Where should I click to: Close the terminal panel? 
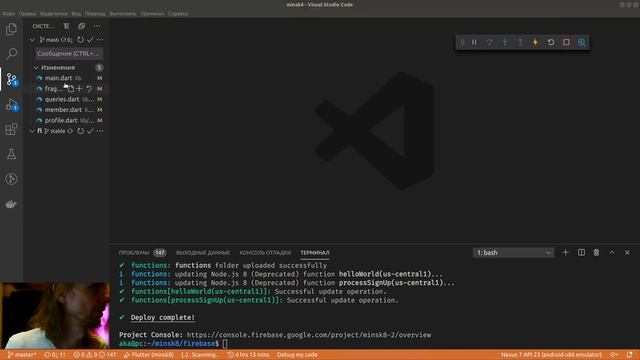[x=627, y=253]
